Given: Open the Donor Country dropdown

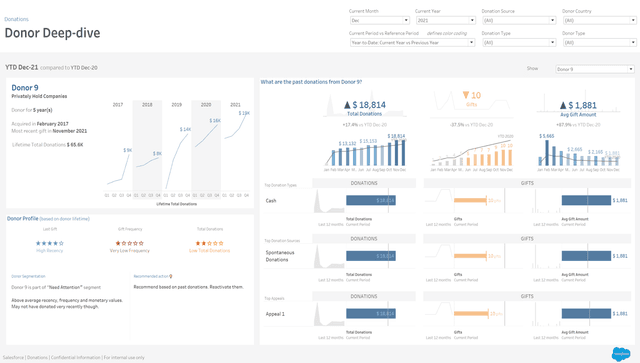Looking at the screenshot, I should pos(600,20).
